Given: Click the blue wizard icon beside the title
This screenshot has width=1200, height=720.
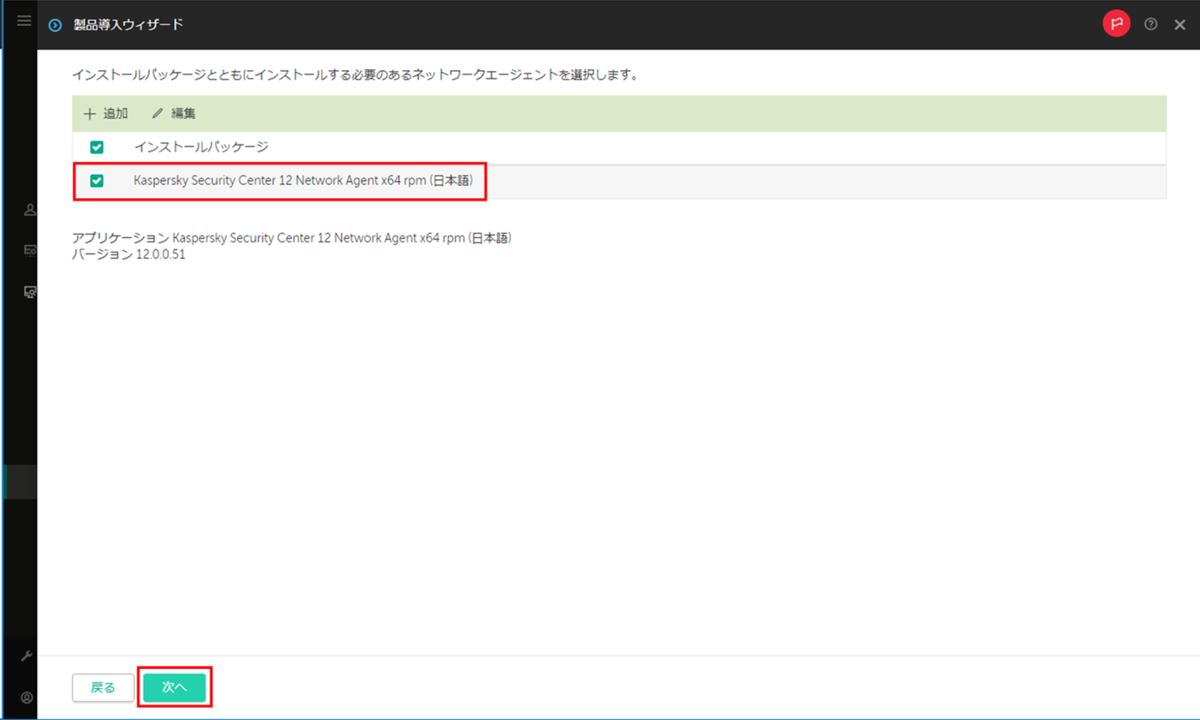Looking at the screenshot, I should tap(55, 23).
